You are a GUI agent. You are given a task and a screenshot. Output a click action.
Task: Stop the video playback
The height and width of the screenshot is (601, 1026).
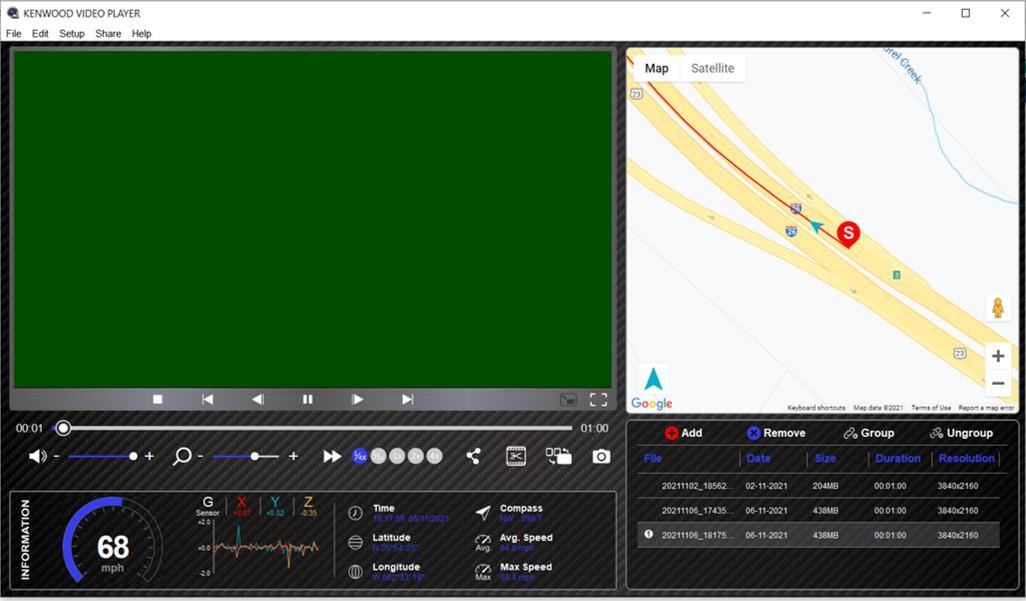(158, 399)
